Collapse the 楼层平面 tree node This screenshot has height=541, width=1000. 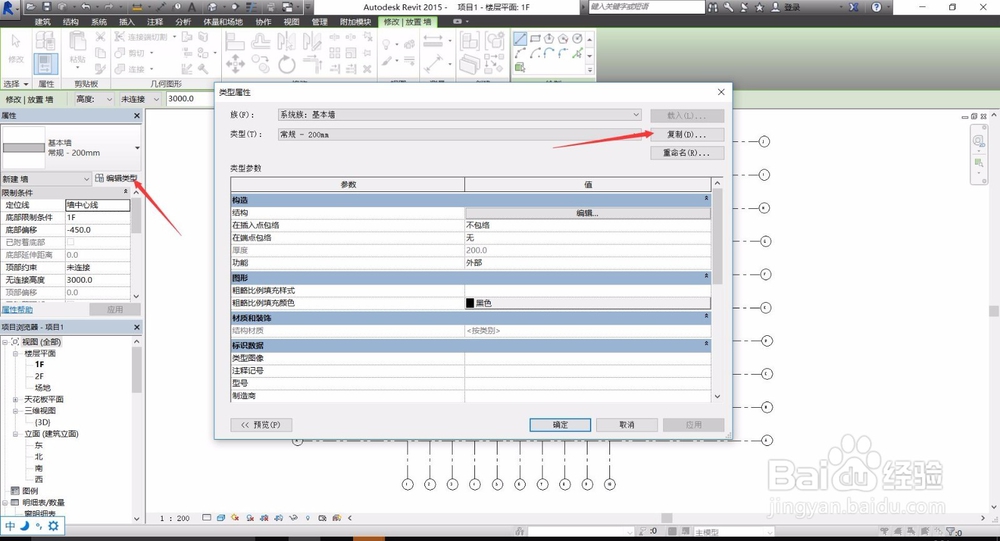(16, 353)
